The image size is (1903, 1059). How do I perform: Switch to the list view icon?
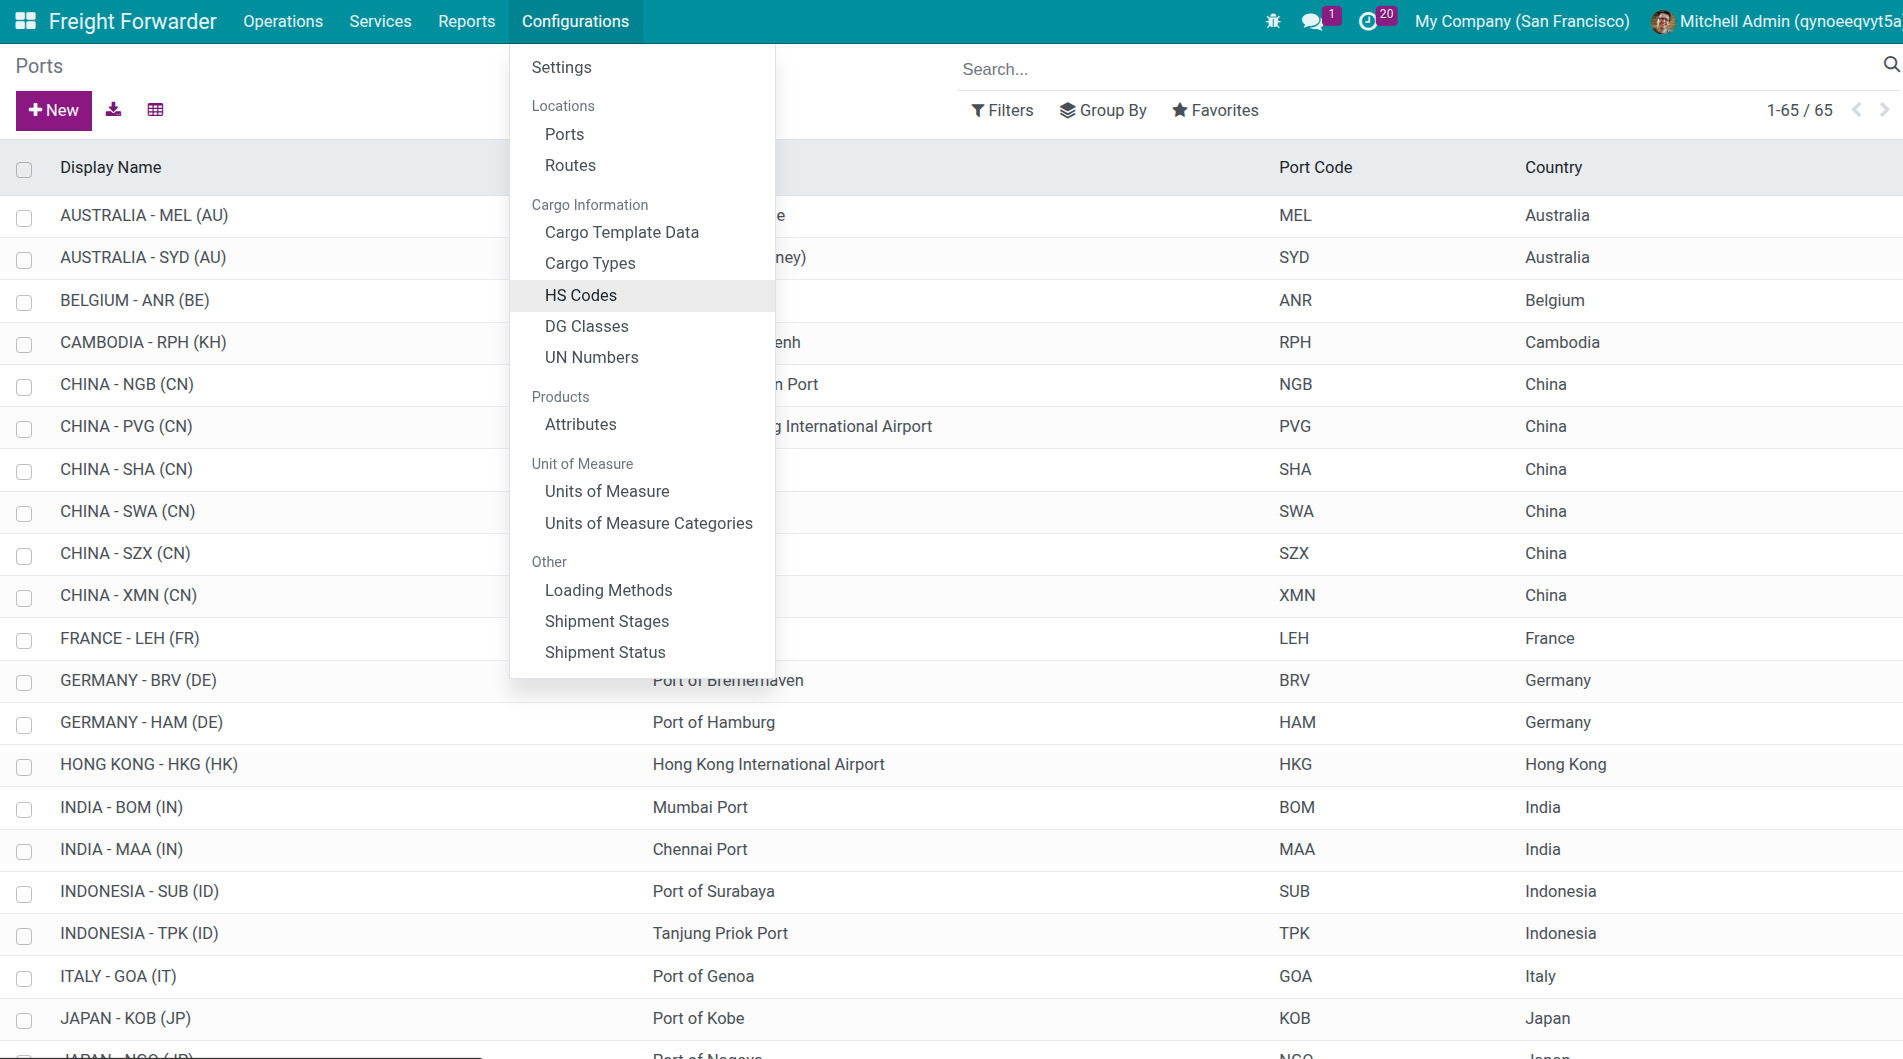[x=155, y=110]
